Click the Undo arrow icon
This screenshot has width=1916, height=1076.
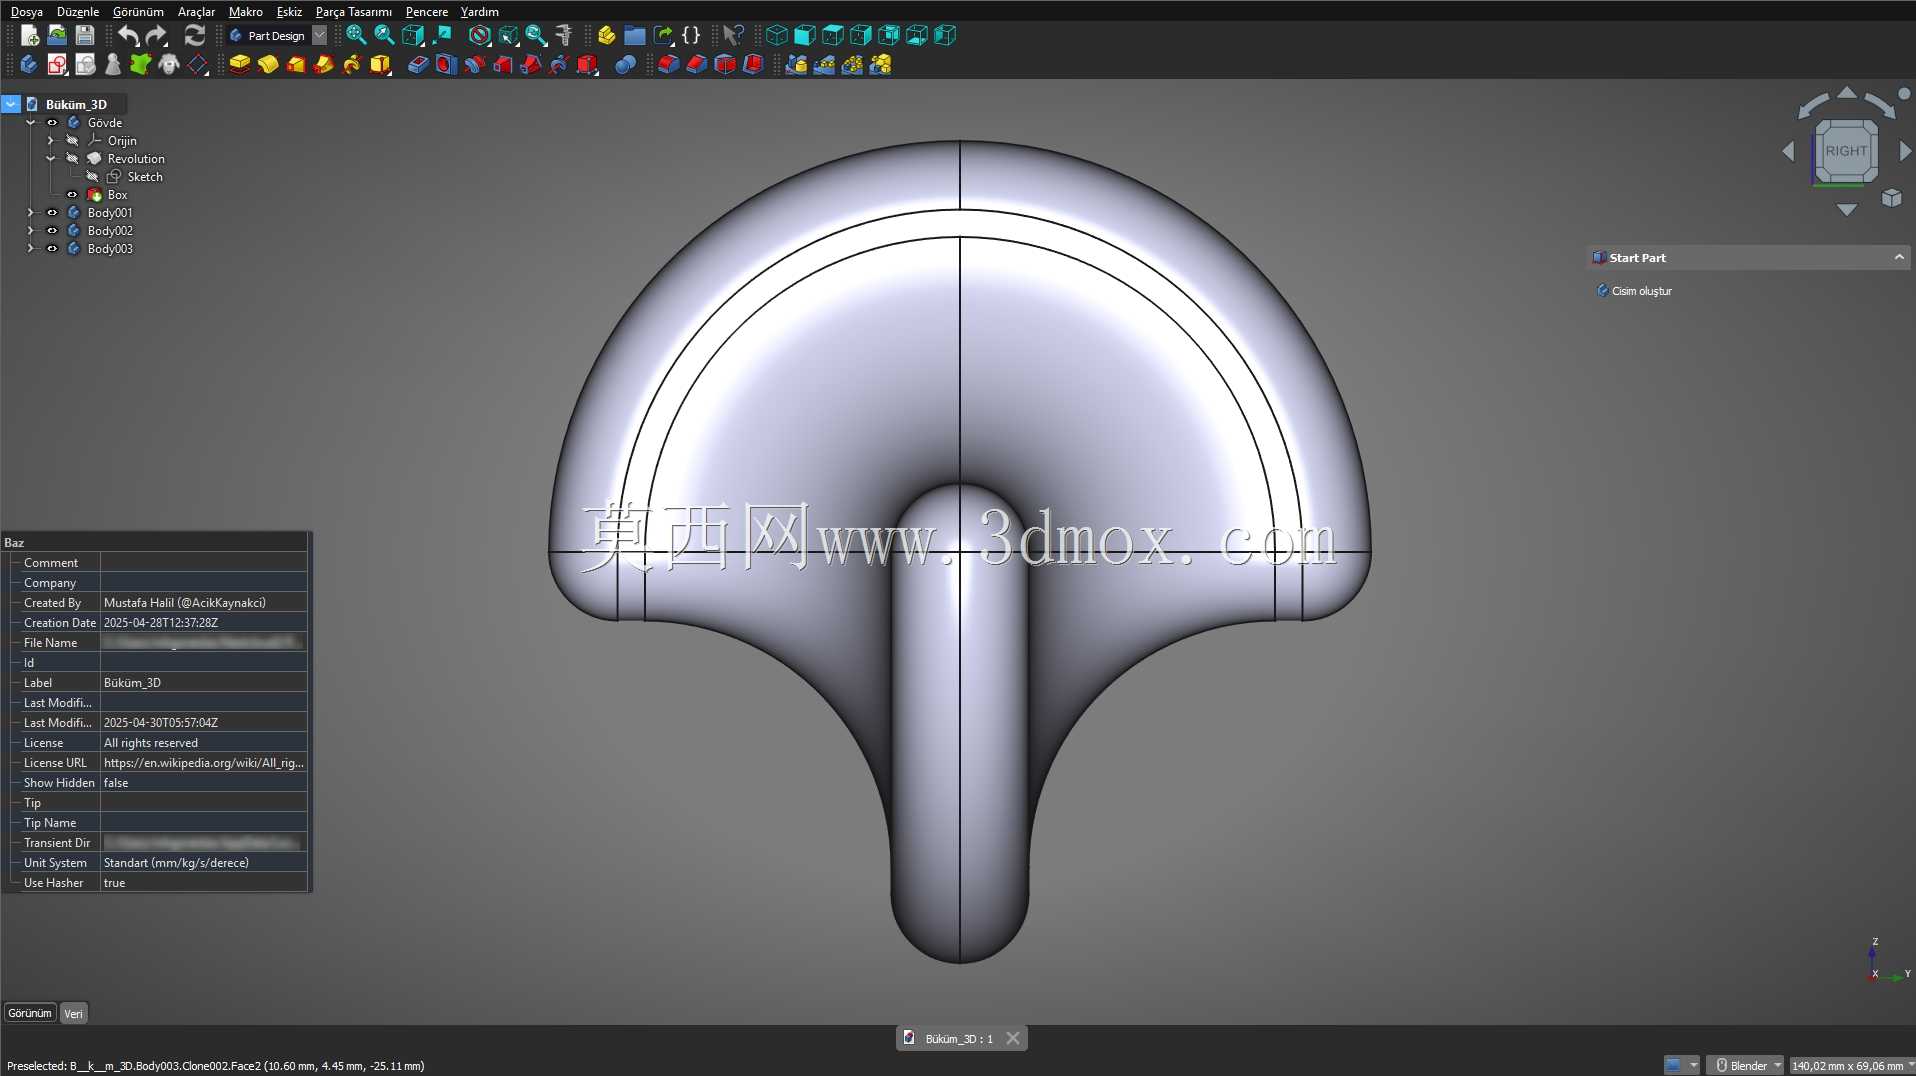point(128,36)
